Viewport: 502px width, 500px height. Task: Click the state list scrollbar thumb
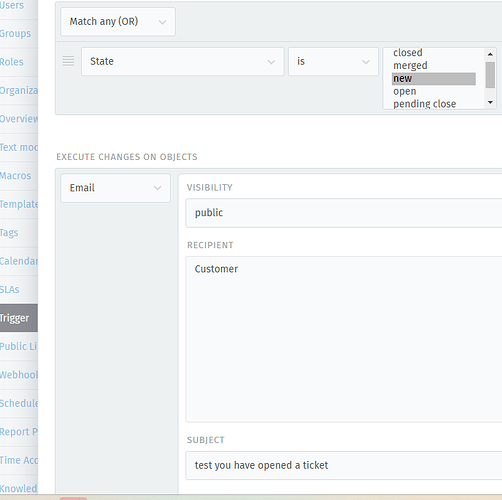[490, 75]
